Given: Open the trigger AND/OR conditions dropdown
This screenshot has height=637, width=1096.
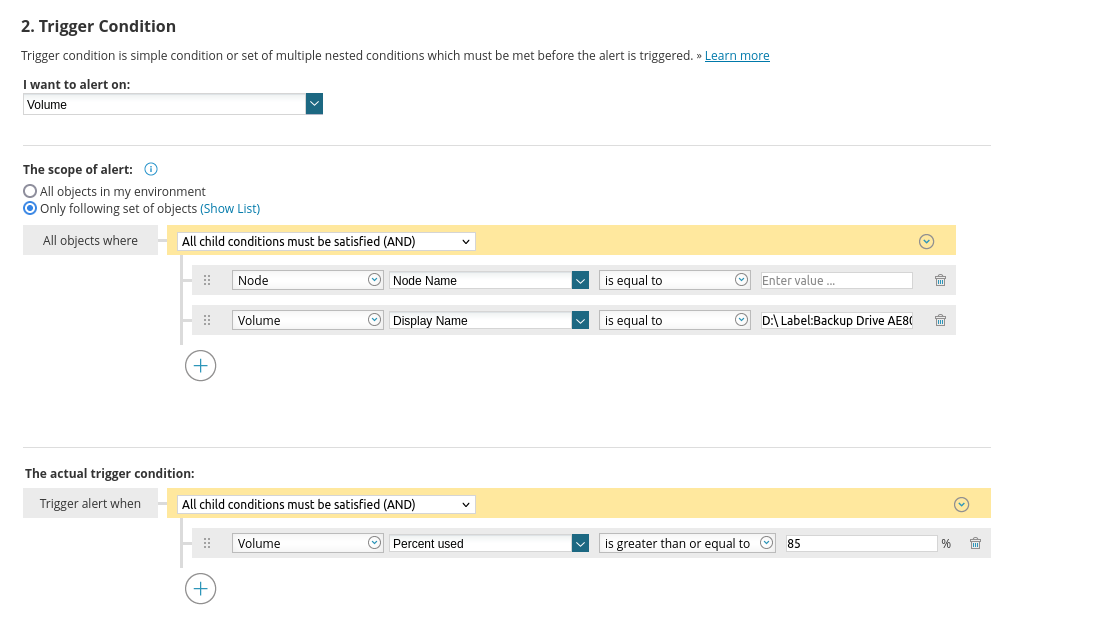Looking at the screenshot, I should click(326, 504).
